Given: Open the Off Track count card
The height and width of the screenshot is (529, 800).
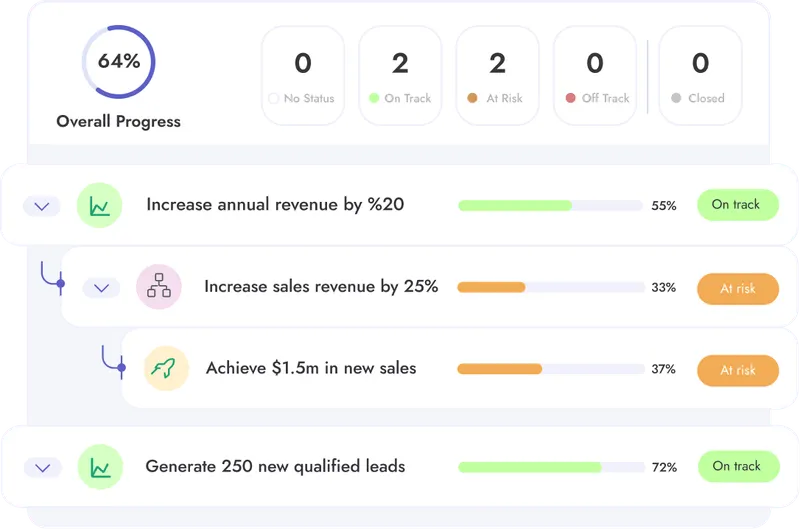Looking at the screenshot, I should 595,75.
